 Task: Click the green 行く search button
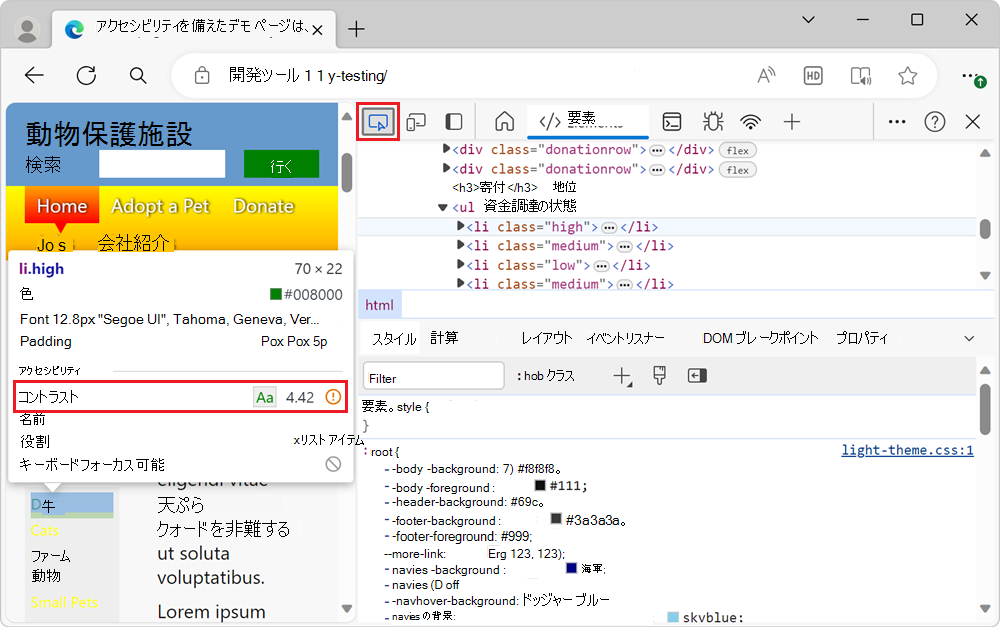(x=281, y=165)
